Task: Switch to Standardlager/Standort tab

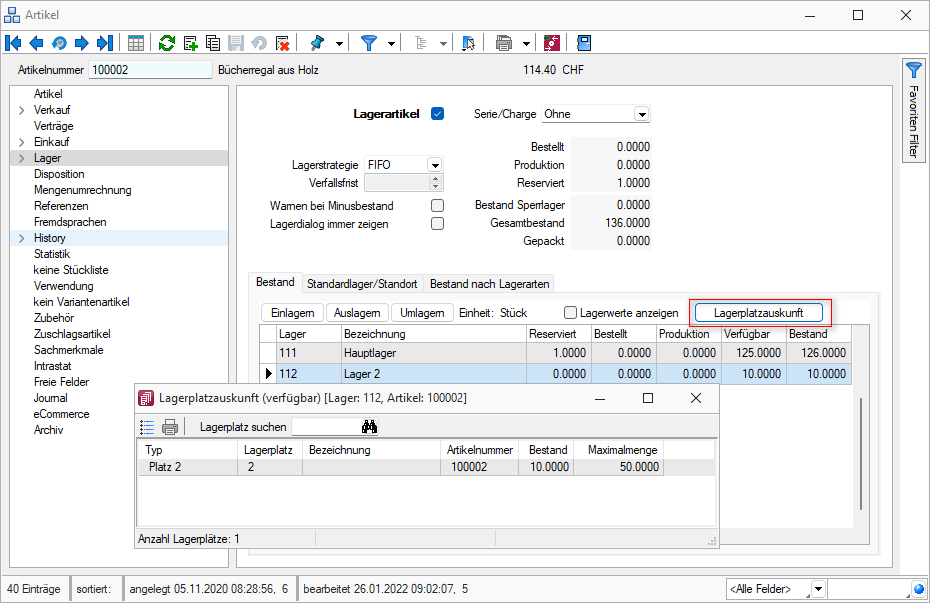Action: point(361,284)
